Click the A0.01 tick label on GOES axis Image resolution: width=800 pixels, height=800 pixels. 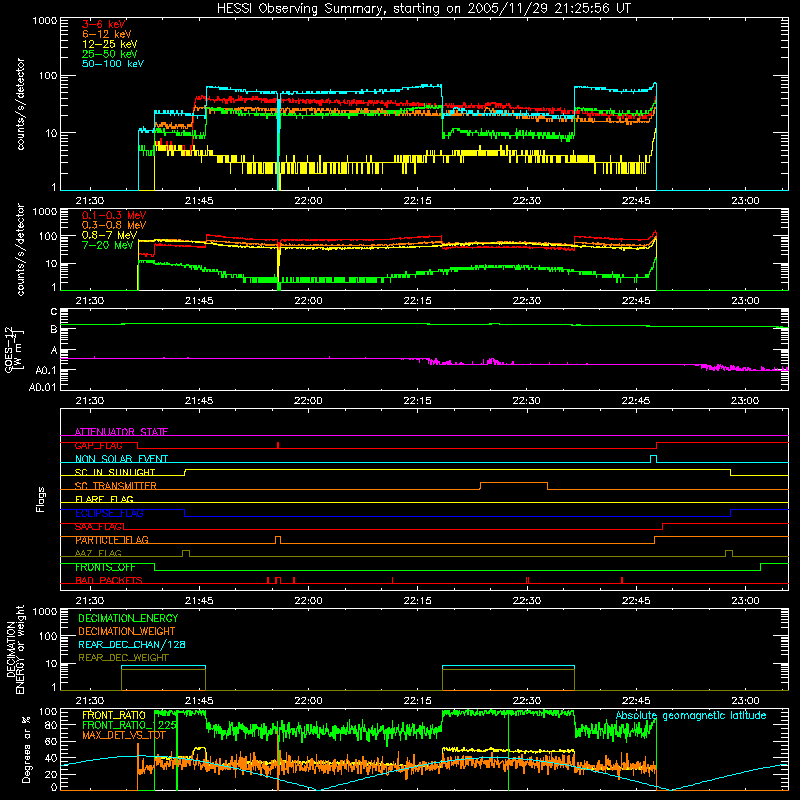(42, 387)
